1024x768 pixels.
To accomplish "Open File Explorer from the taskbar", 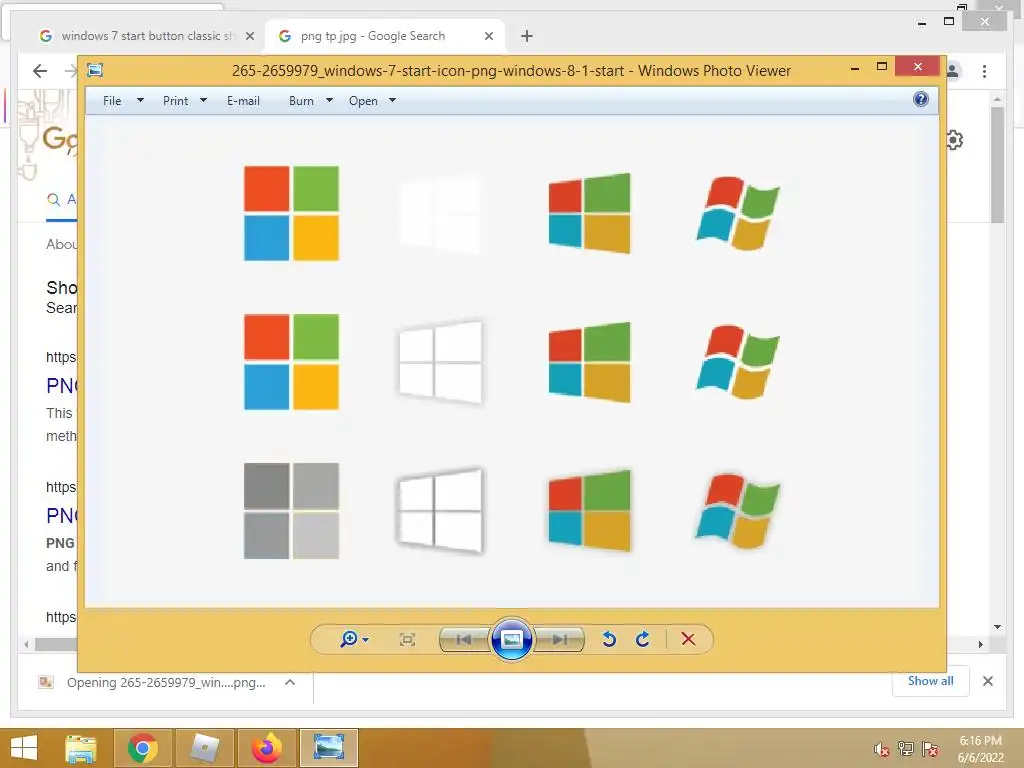I will 81,748.
